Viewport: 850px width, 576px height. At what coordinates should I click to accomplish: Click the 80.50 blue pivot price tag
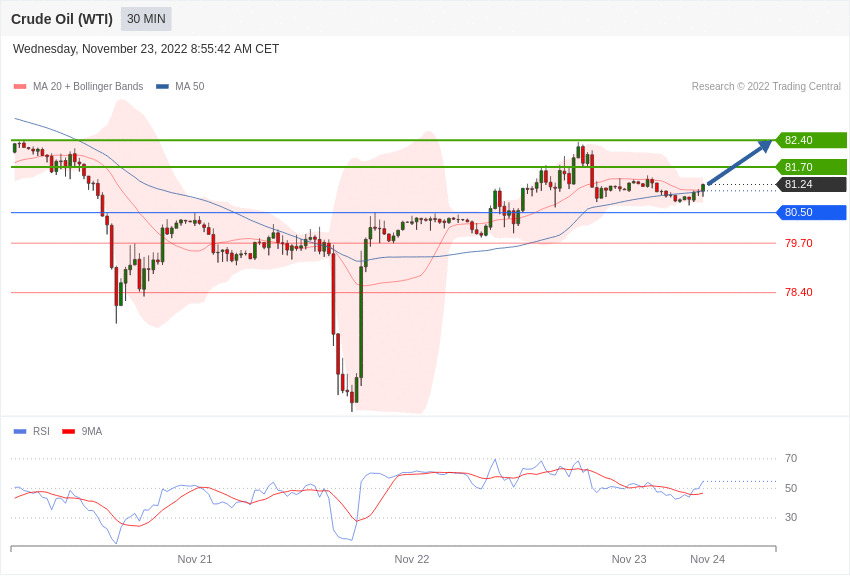(812, 212)
